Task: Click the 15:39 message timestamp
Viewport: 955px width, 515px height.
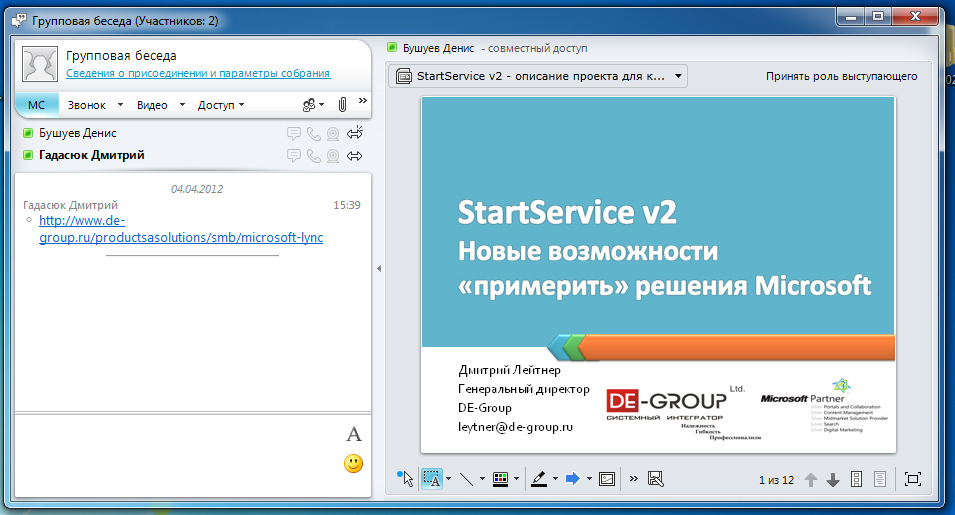Action: click(x=347, y=205)
